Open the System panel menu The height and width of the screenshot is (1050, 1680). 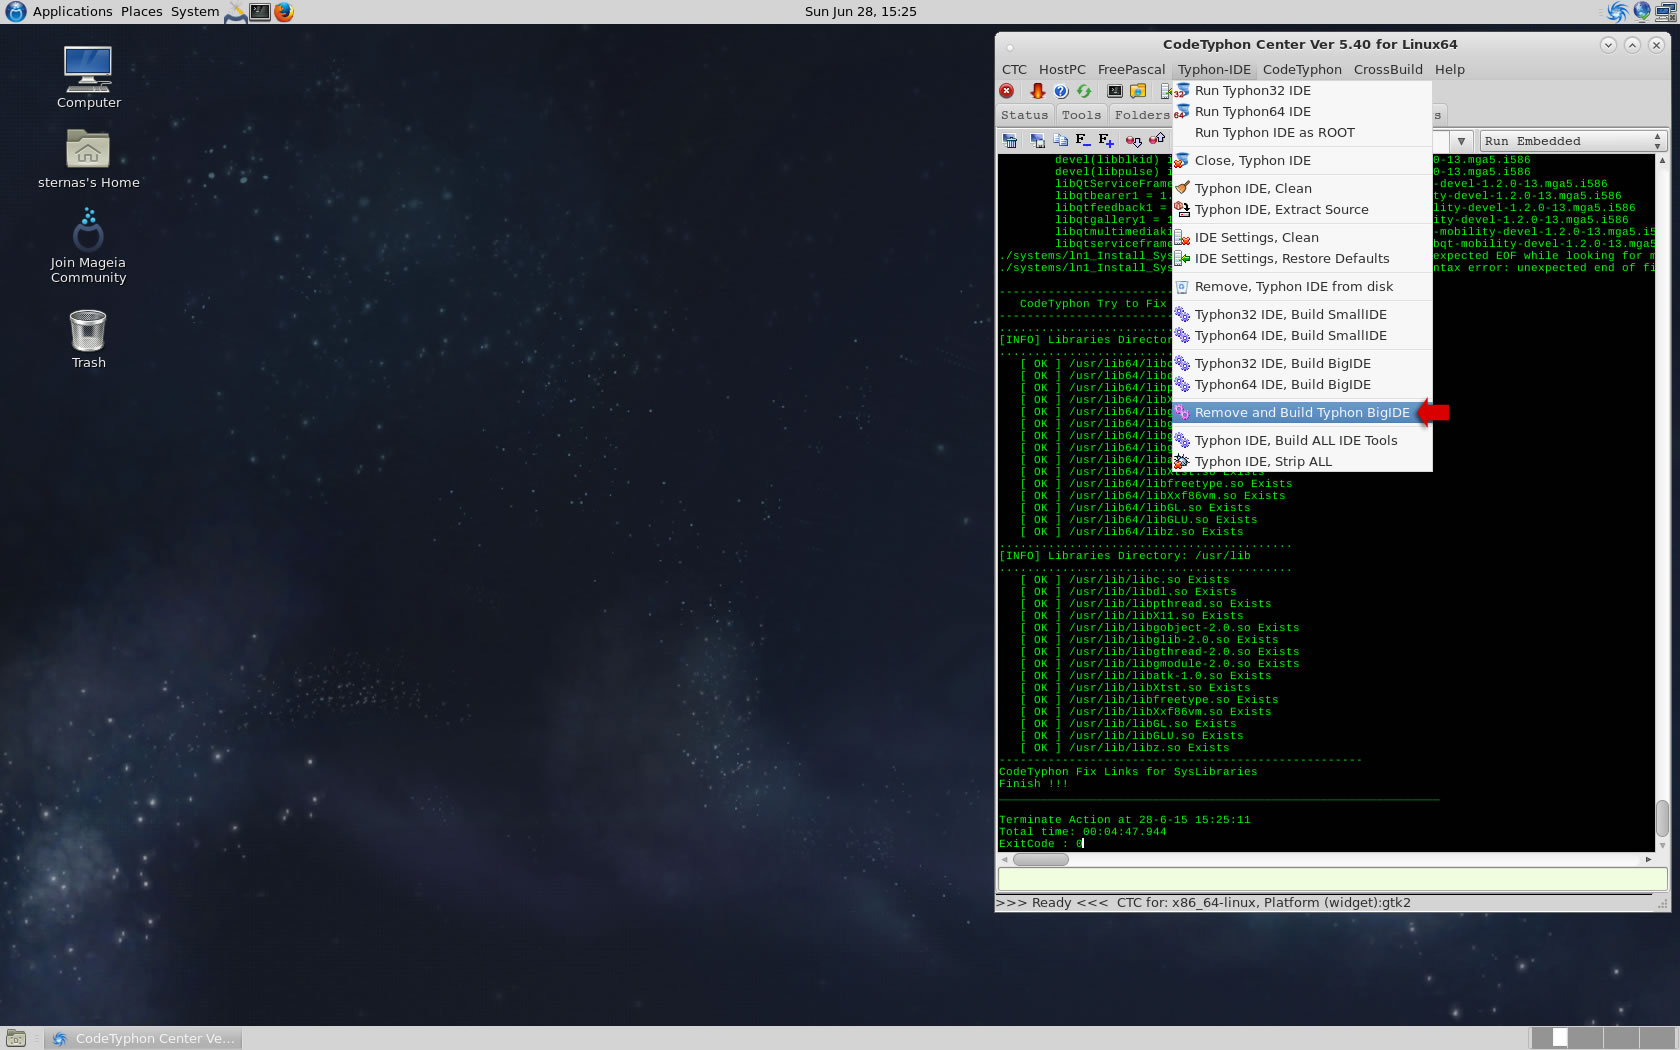(195, 12)
